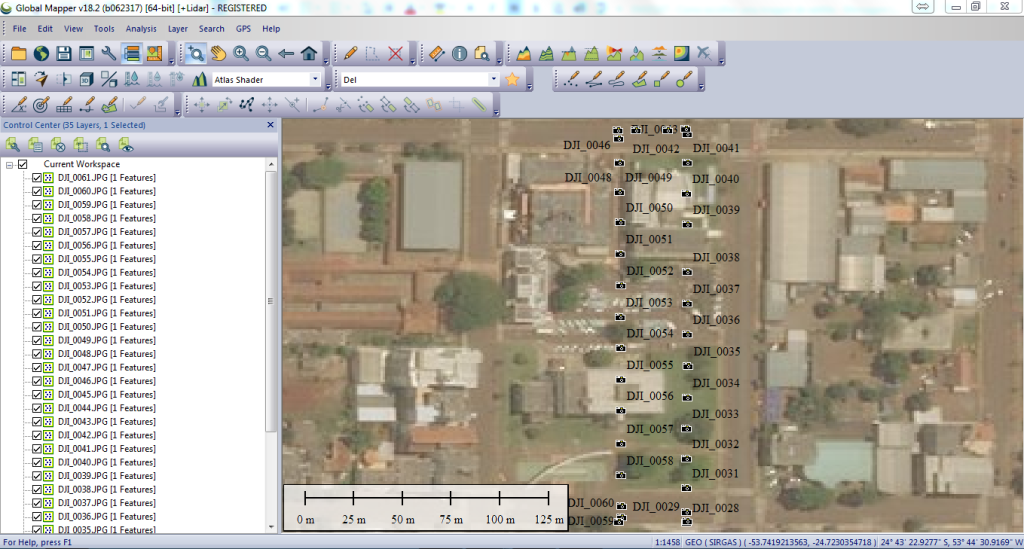Select the Pan hand tool
Viewport: 1024px width, 549px height.
point(218,53)
